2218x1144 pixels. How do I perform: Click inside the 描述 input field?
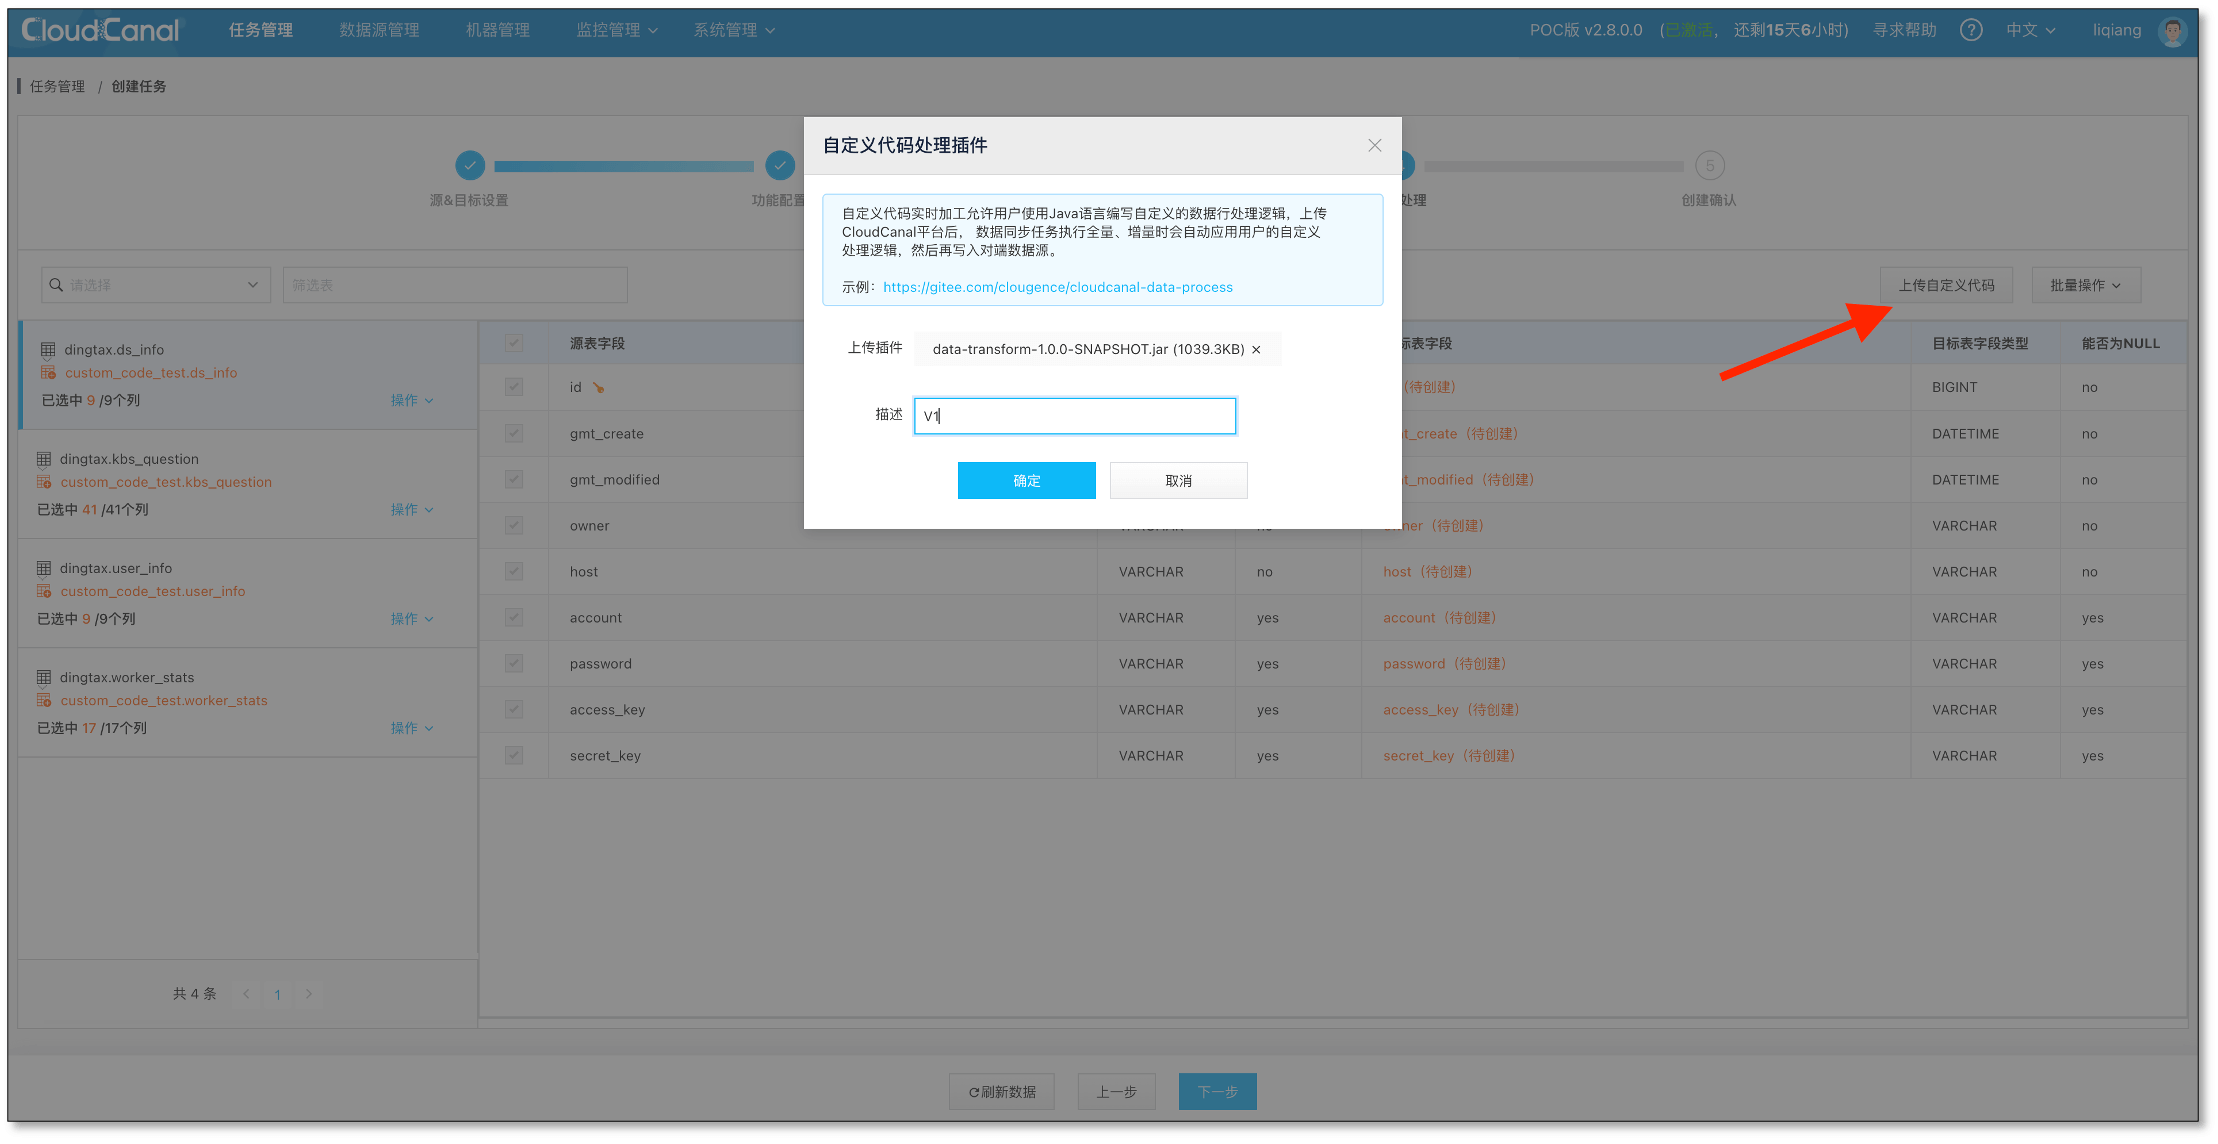pos(1074,416)
